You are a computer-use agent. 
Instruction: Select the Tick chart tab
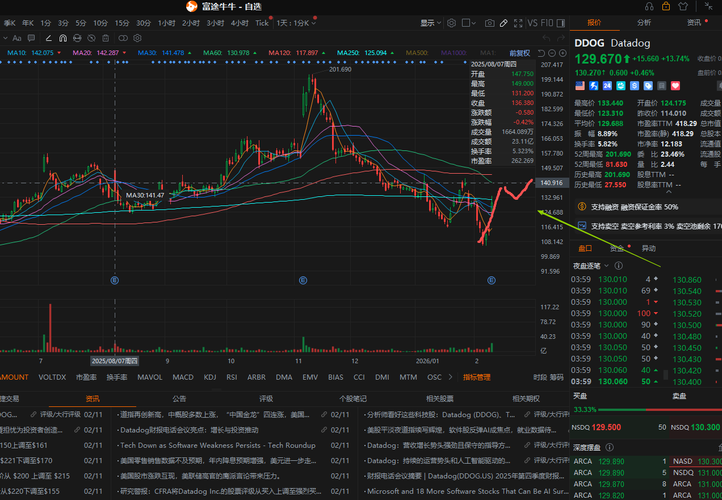pyautogui.click(x=262, y=23)
